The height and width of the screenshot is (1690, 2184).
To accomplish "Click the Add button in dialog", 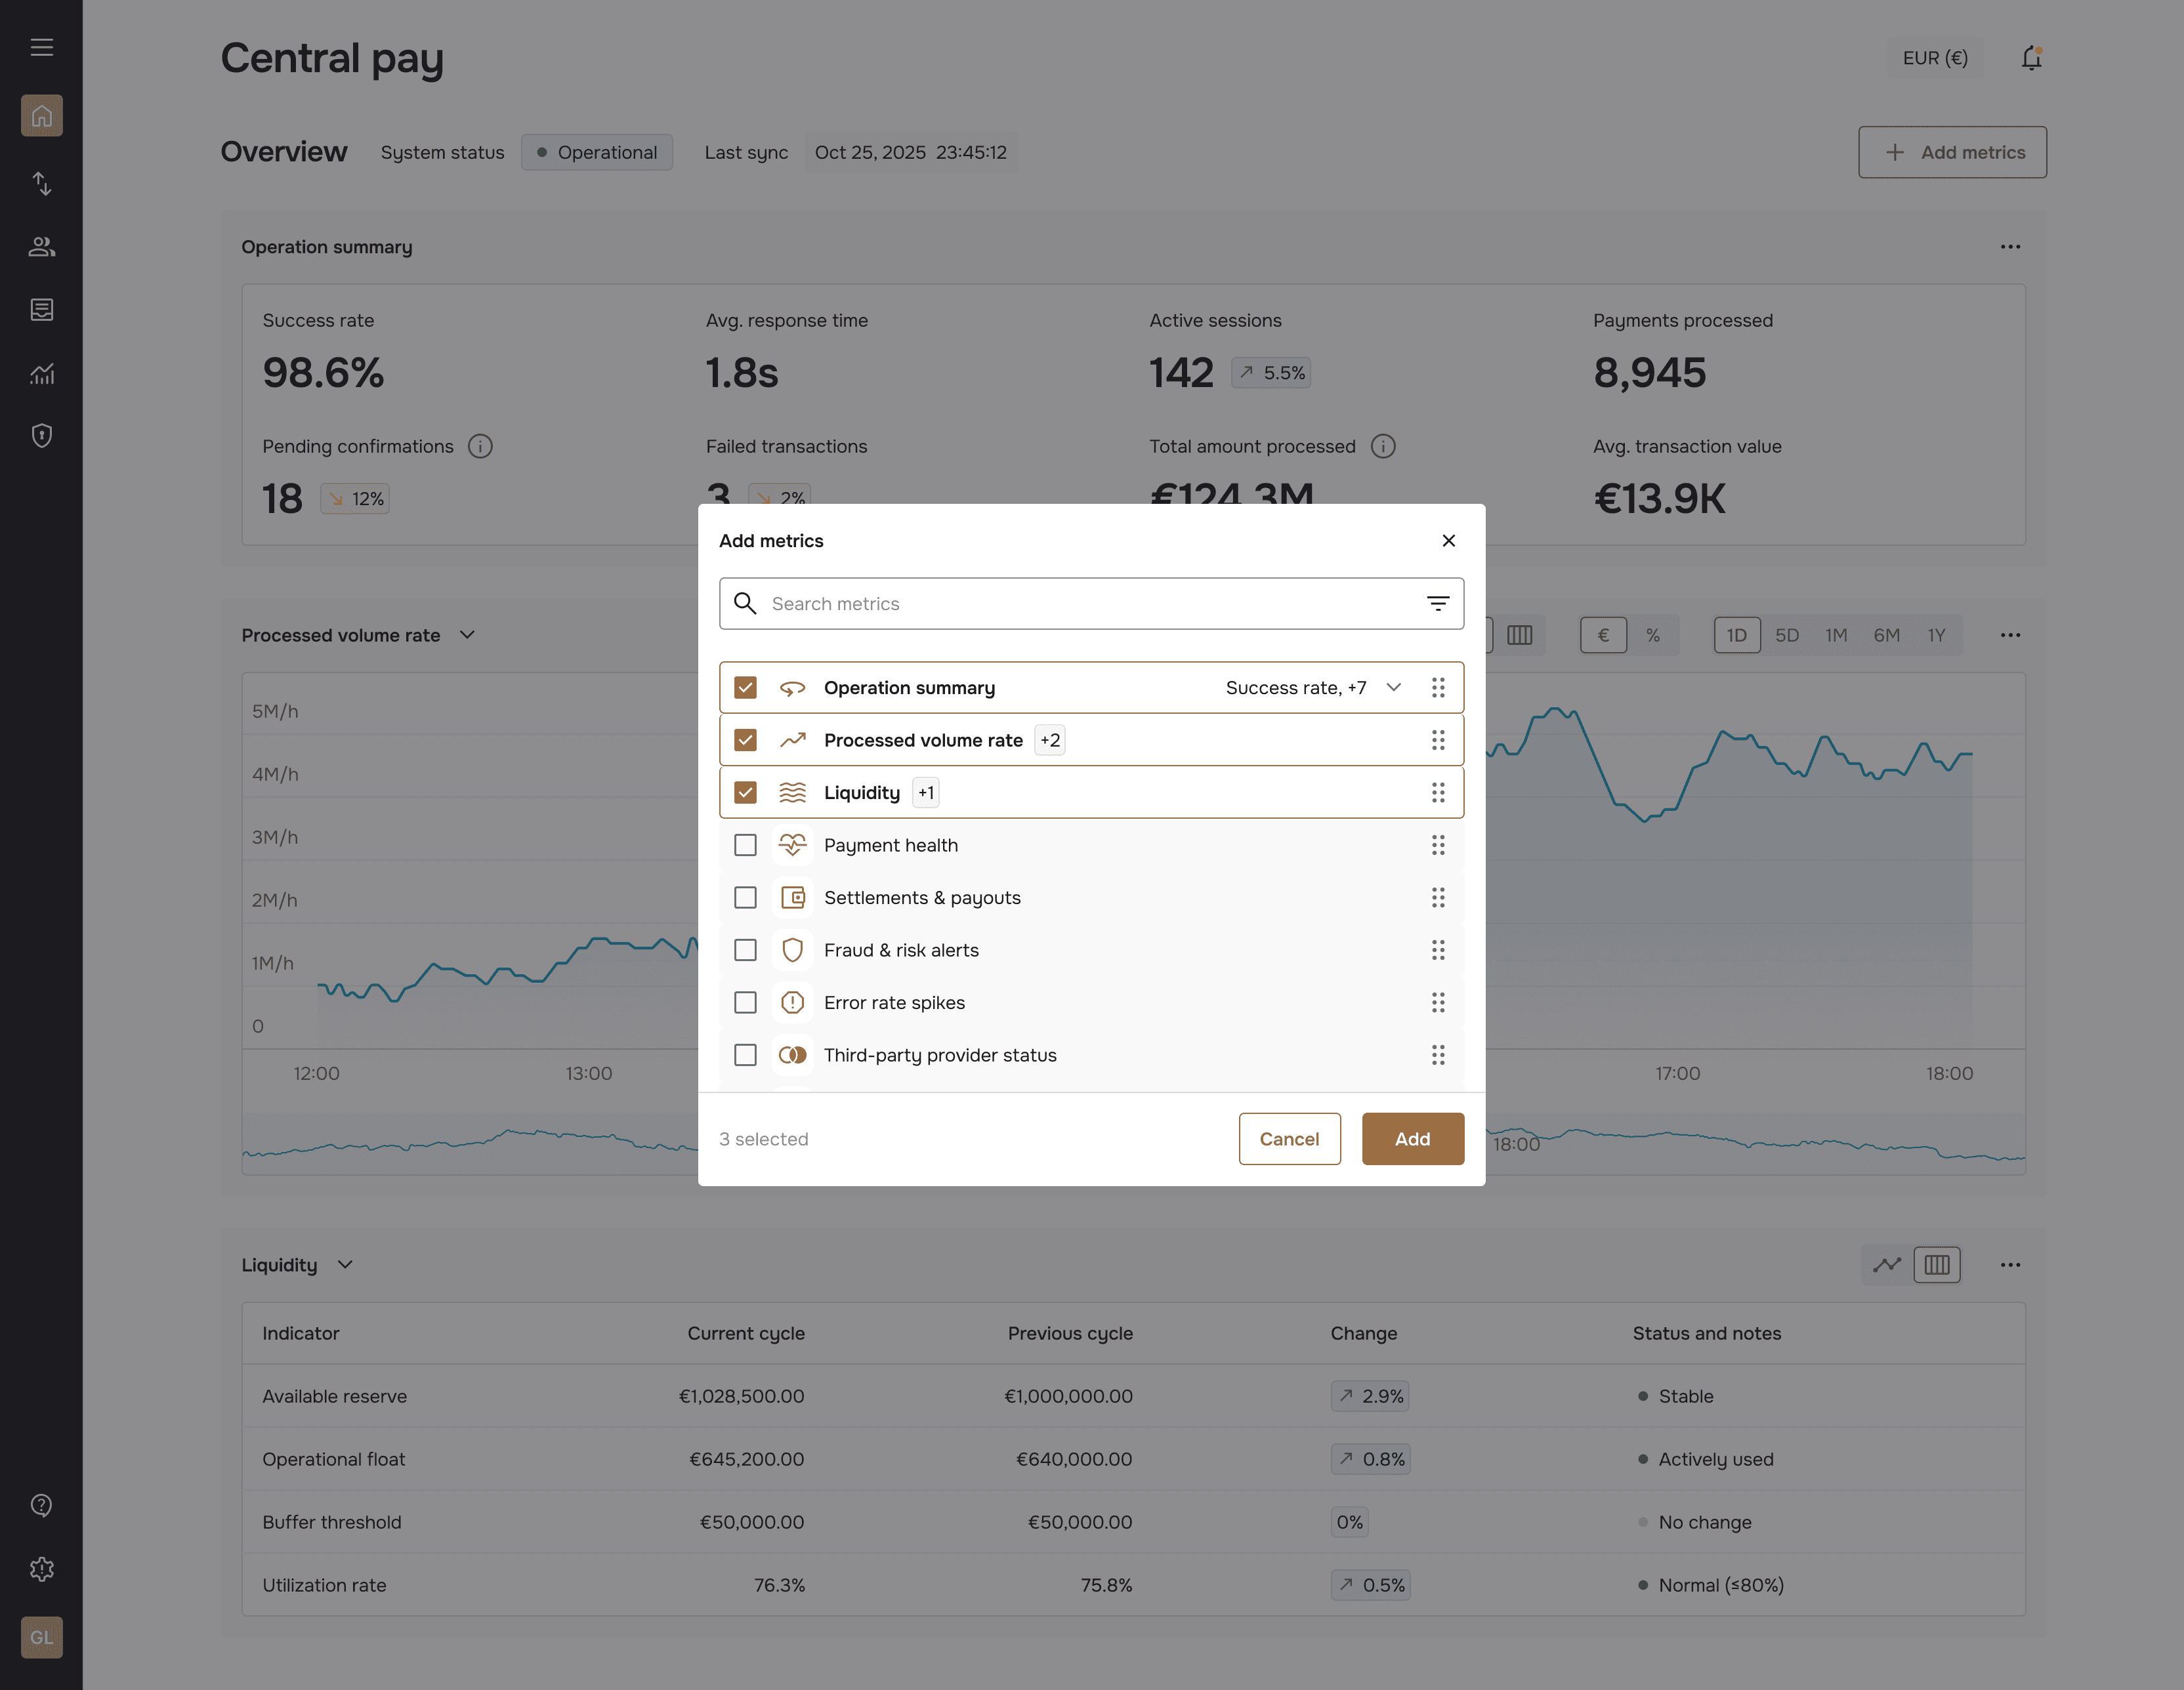I will pyautogui.click(x=1412, y=1139).
